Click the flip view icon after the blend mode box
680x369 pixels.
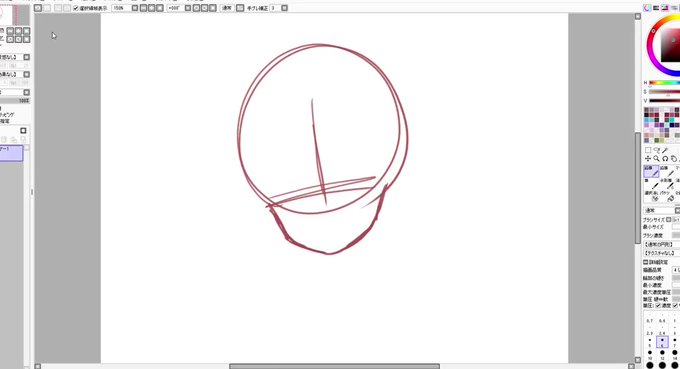pyautogui.click(x=240, y=8)
